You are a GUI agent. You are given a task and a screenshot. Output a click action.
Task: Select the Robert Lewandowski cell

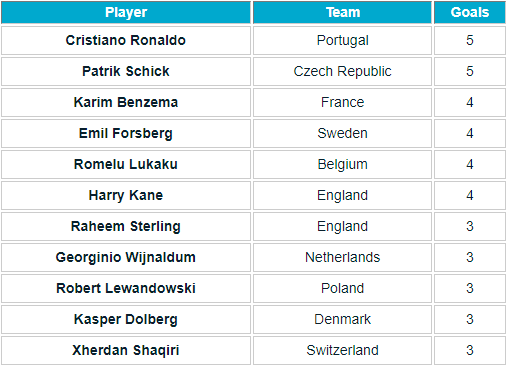[x=126, y=288]
